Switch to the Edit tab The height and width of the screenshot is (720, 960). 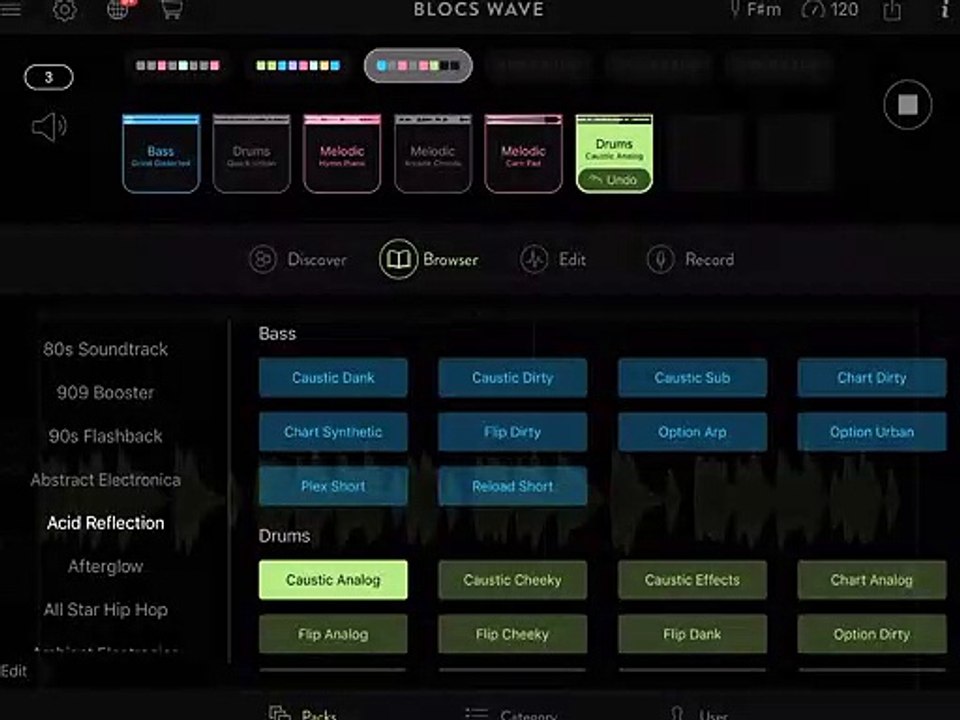click(553, 260)
